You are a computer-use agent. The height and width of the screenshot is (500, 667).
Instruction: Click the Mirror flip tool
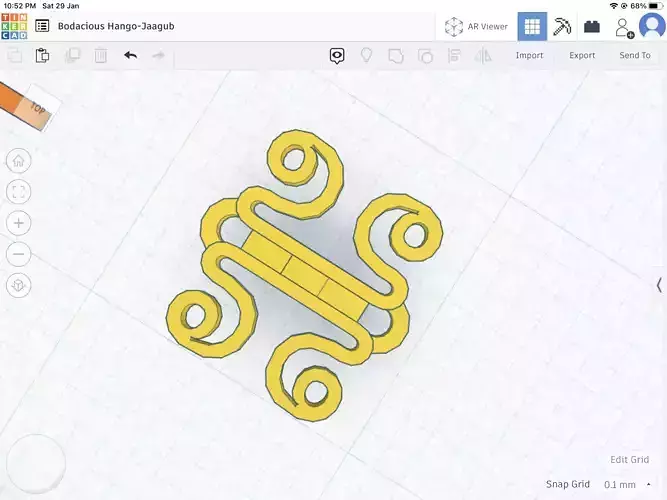click(483, 56)
